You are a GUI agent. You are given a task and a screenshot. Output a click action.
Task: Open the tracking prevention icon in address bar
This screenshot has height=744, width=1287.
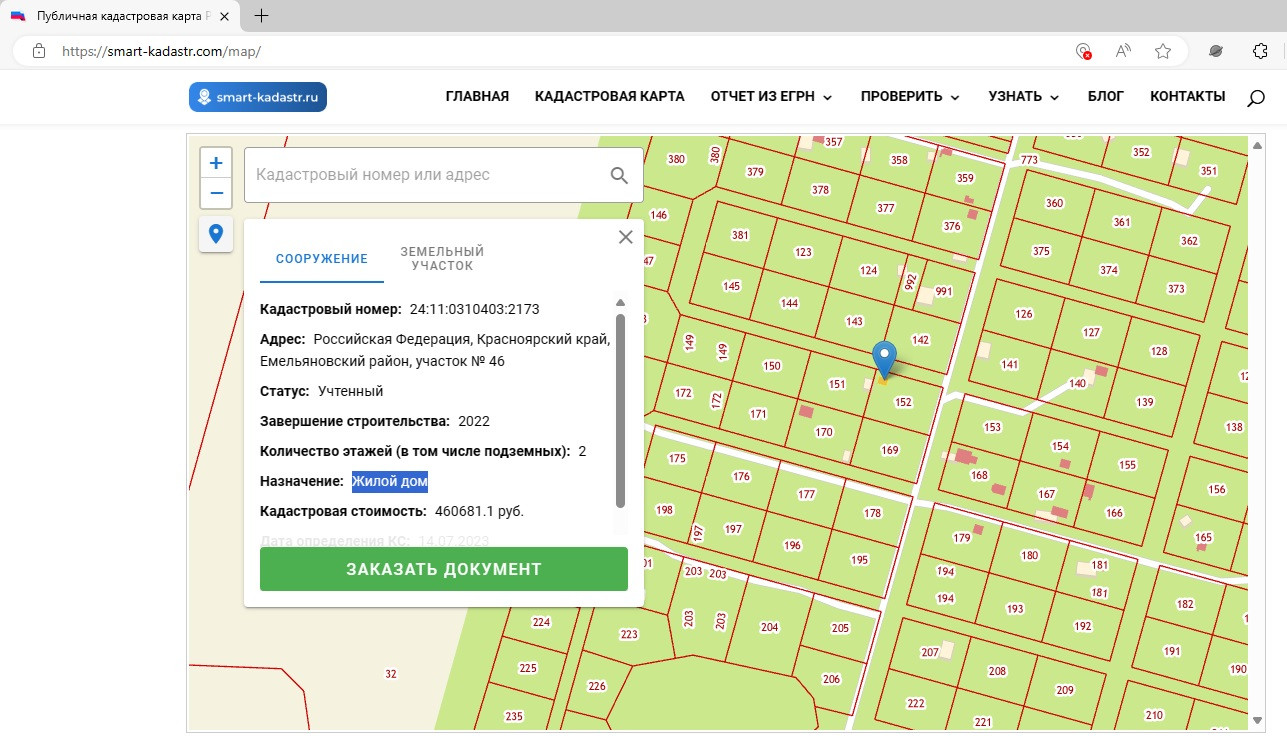(1083, 51)
